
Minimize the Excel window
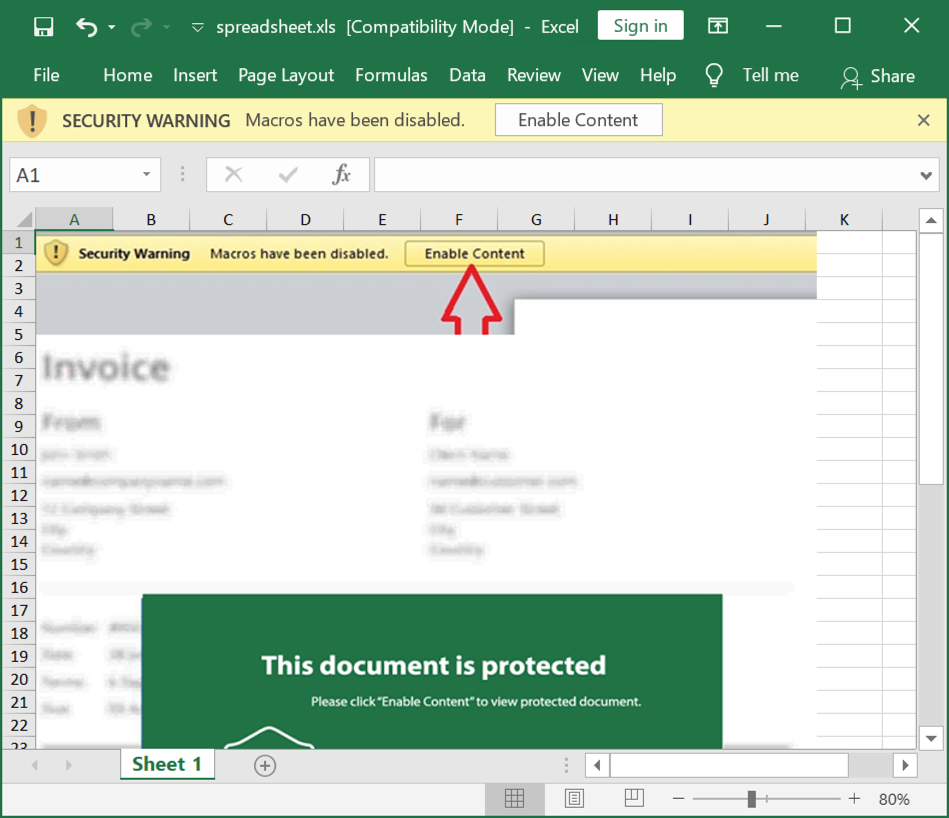click(773, 26)
